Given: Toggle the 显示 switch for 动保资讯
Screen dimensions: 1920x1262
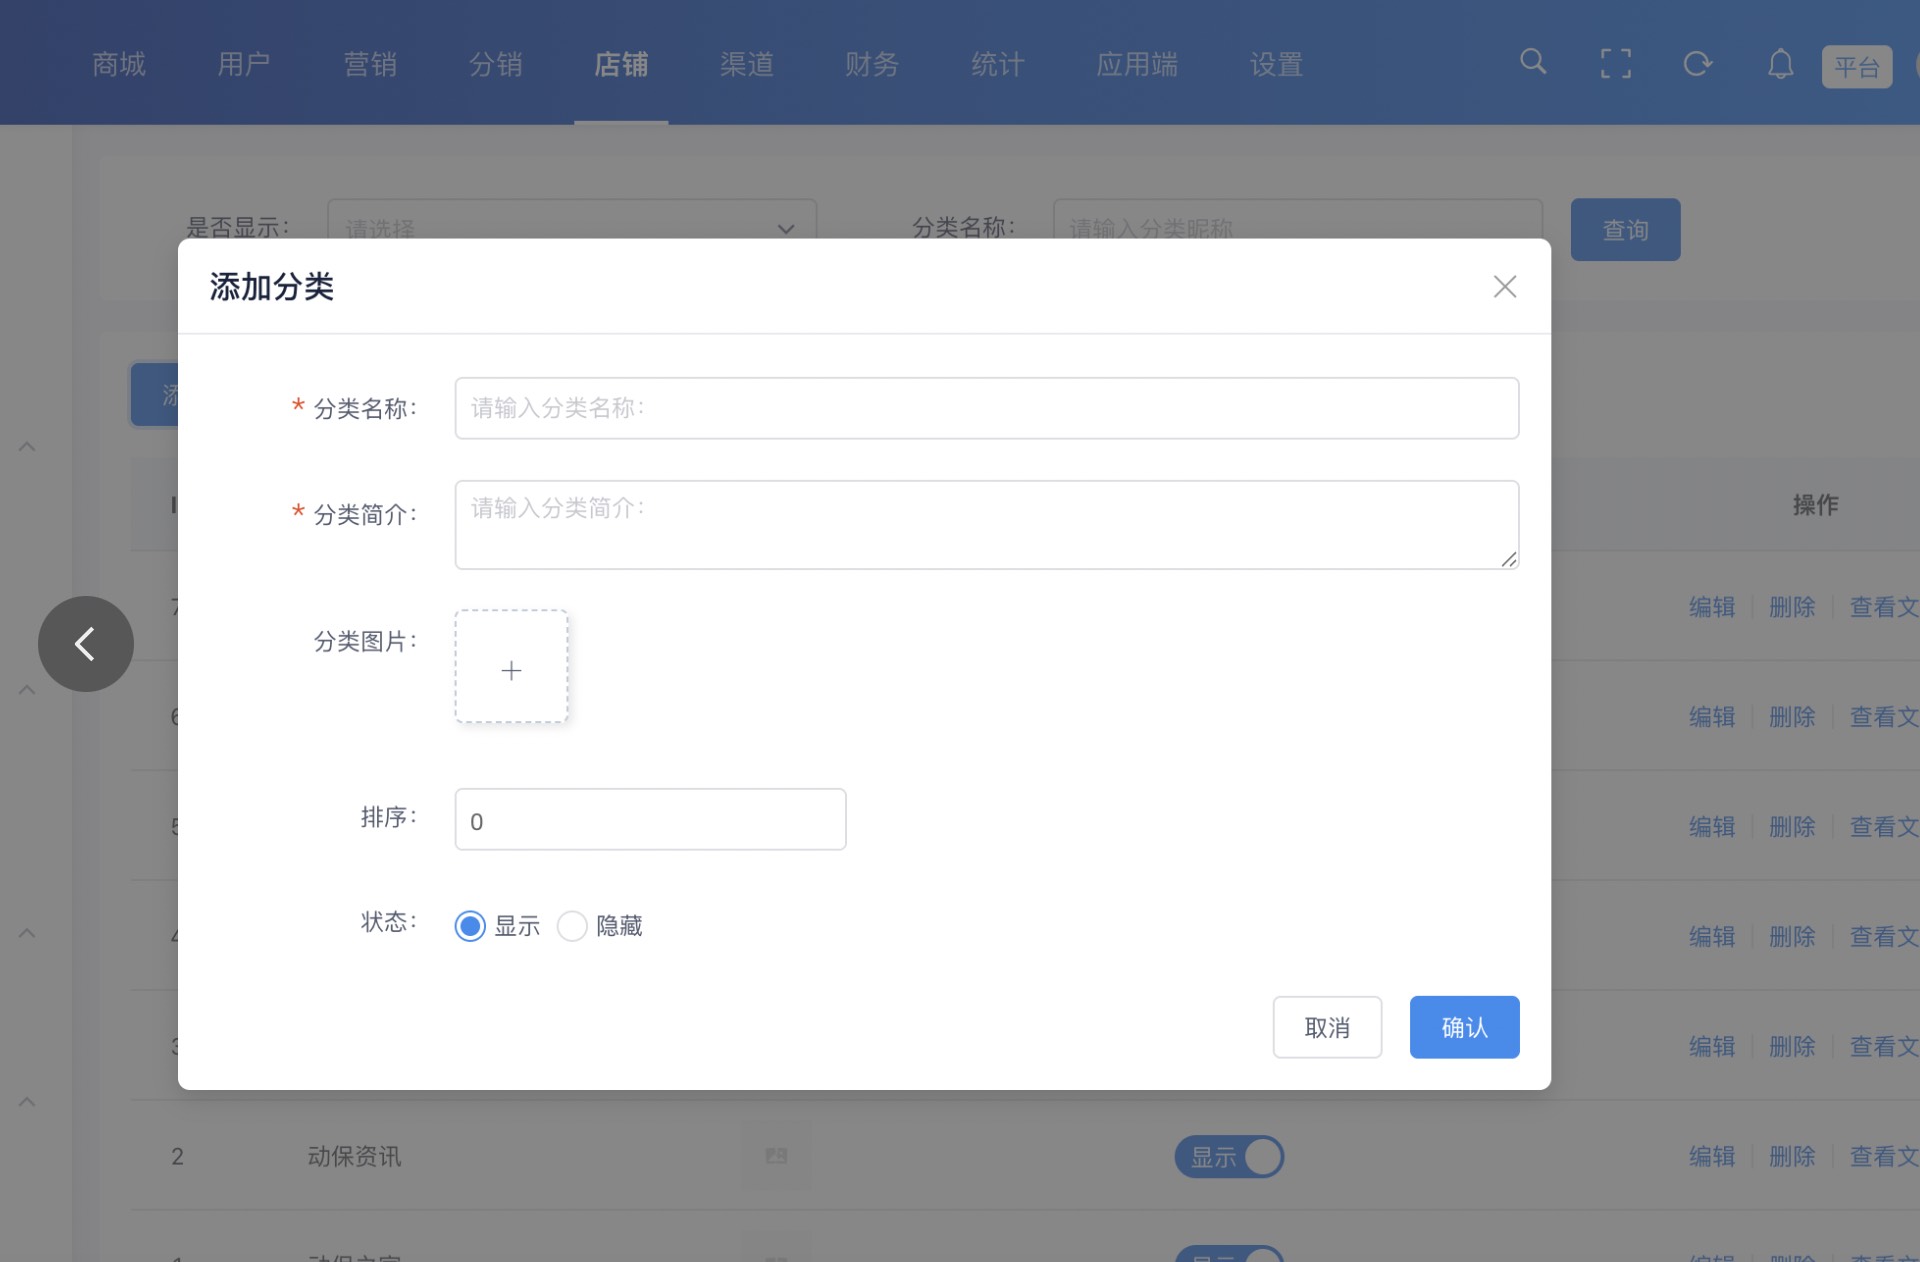Looking at the screenshot, I should [x=1229, y=1157].
